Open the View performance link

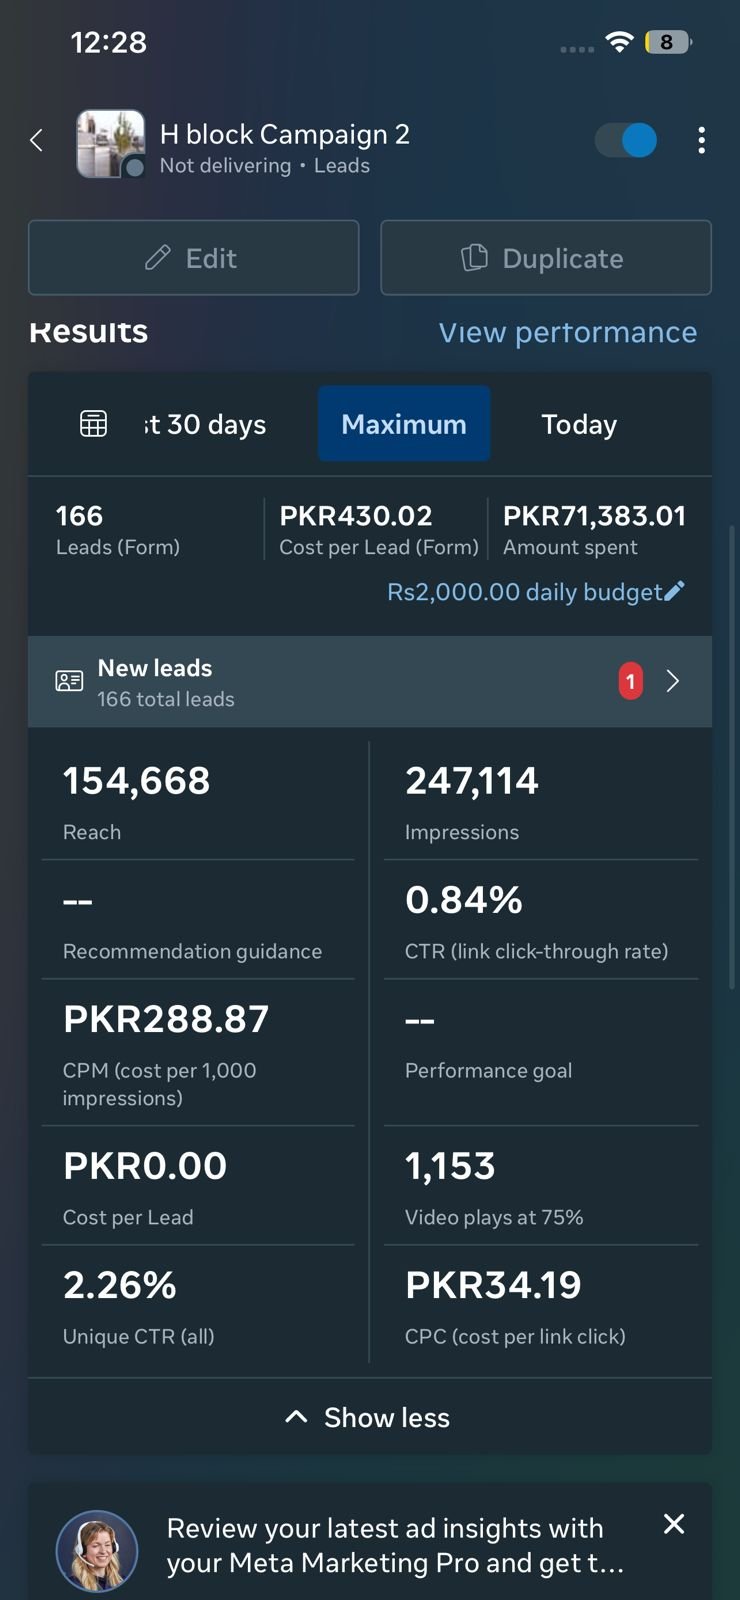pyautogui.click(x=567, y=333)
